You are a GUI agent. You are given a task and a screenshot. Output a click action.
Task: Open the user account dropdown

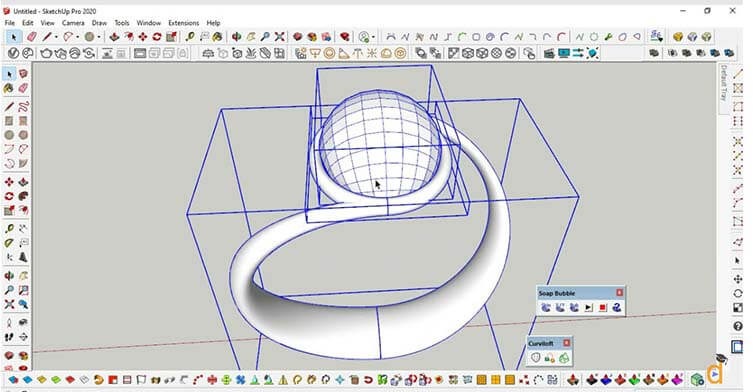pos(373,37)
